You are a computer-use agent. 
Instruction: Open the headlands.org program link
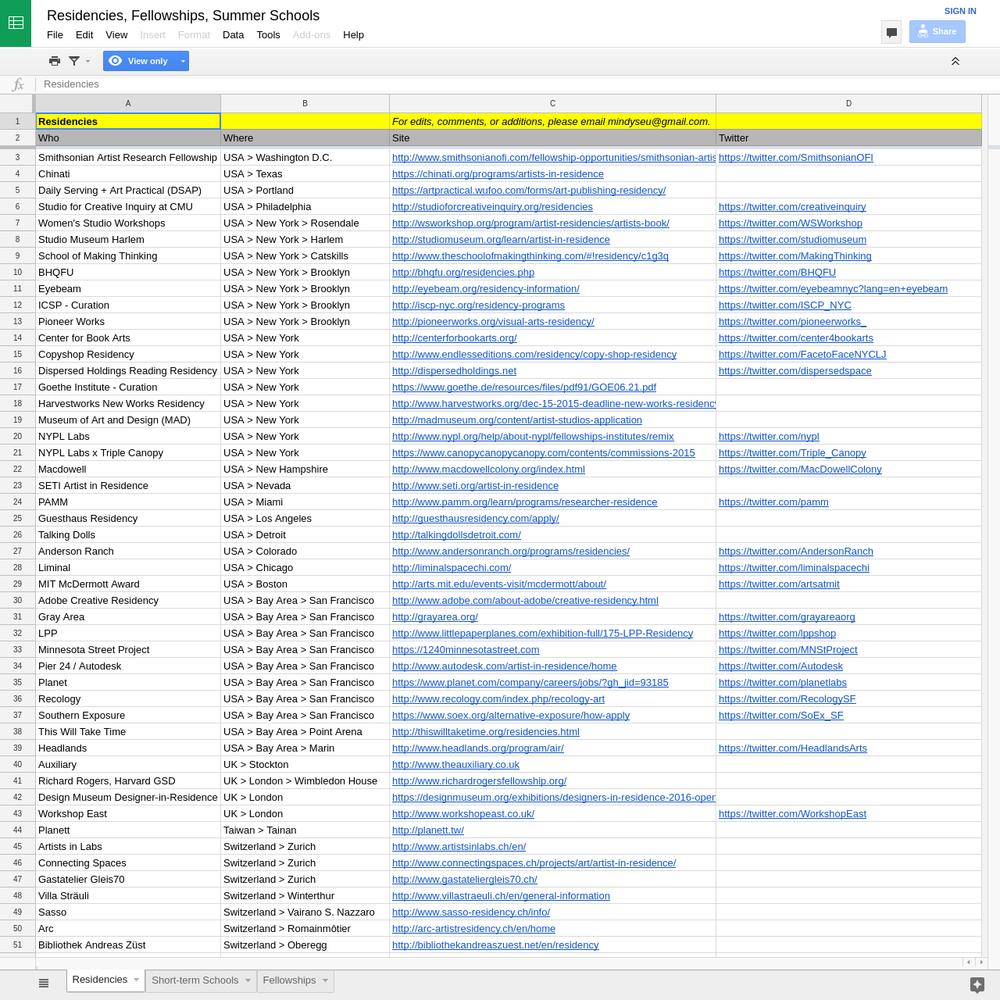(x=478, y=749)
